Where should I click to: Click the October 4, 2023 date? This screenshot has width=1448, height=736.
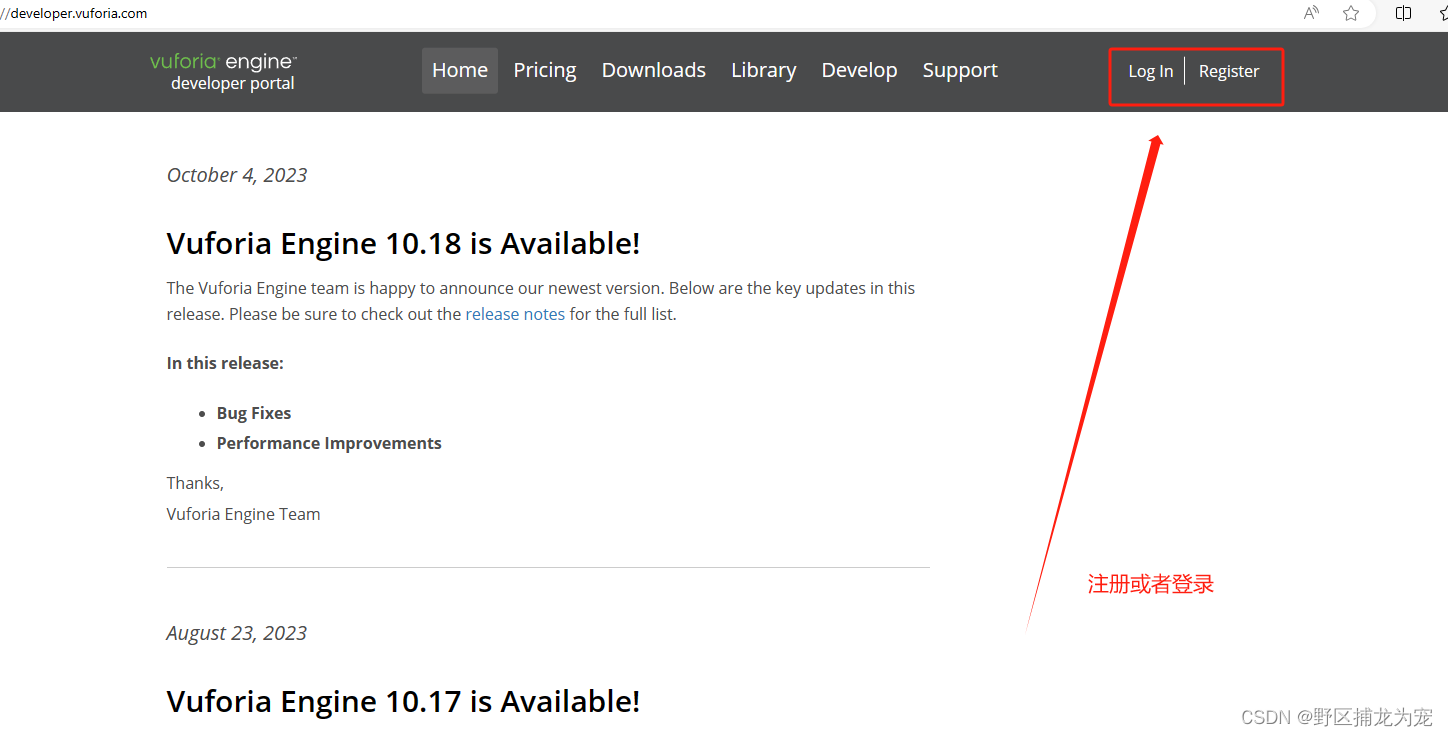(237, 175)
